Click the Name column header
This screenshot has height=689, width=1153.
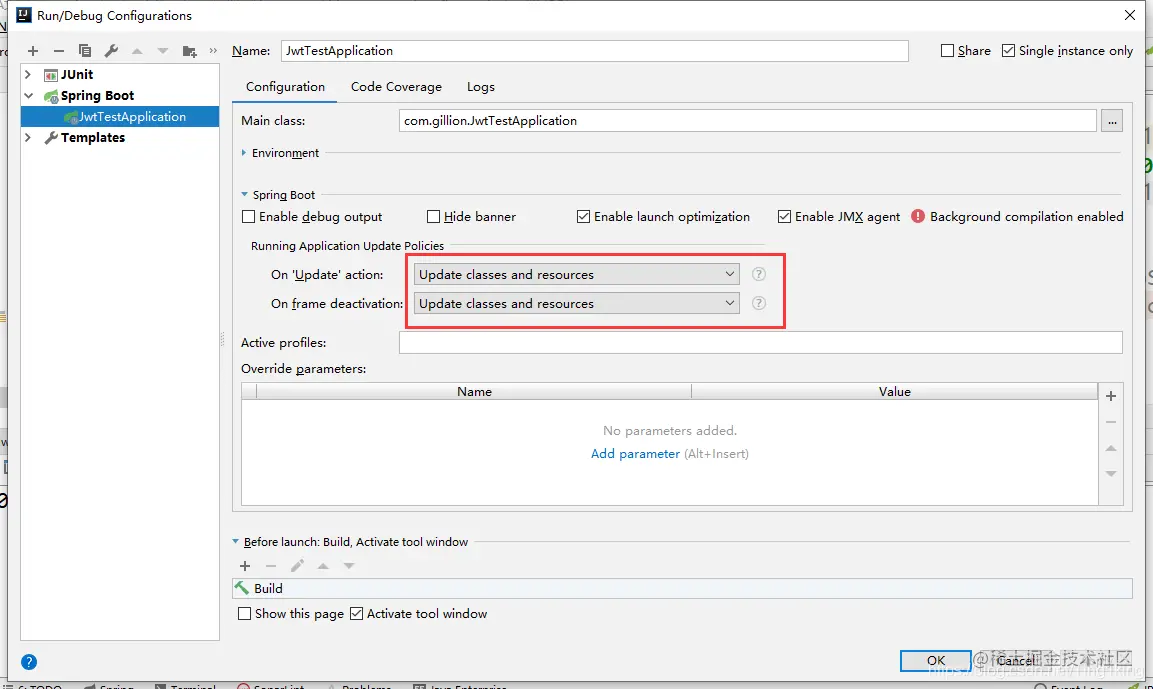pyautogui.click(x=474, y=391)
